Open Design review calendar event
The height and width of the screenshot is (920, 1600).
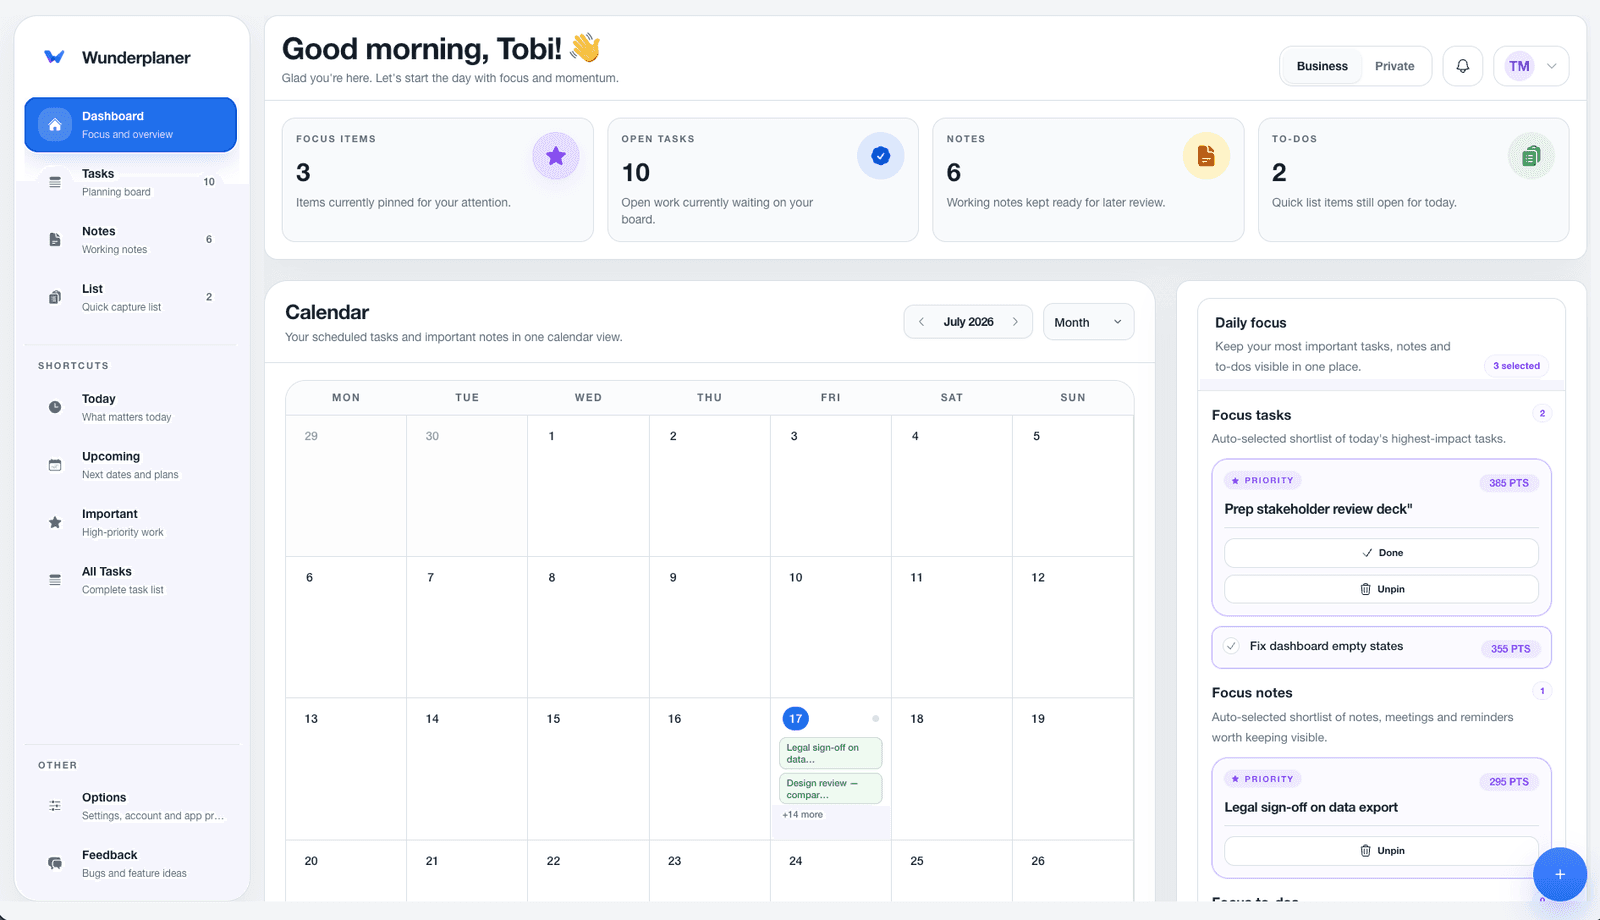pos(831,789)
